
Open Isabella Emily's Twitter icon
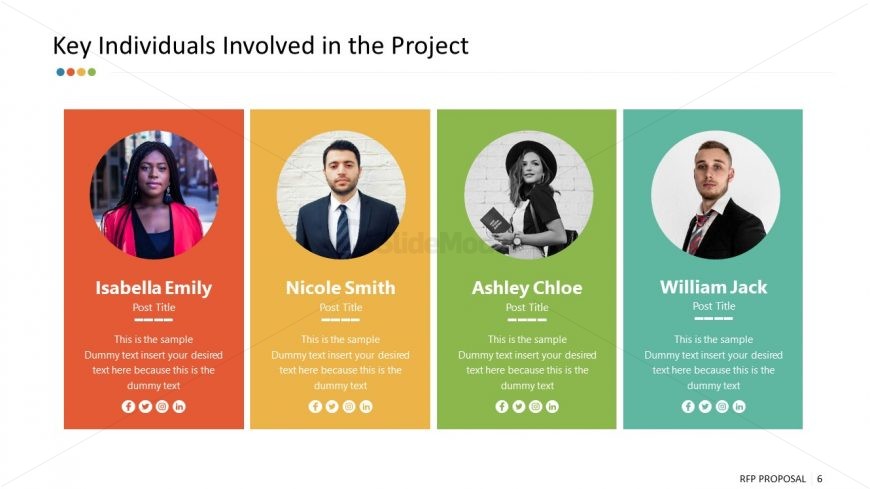coord(145,406)
